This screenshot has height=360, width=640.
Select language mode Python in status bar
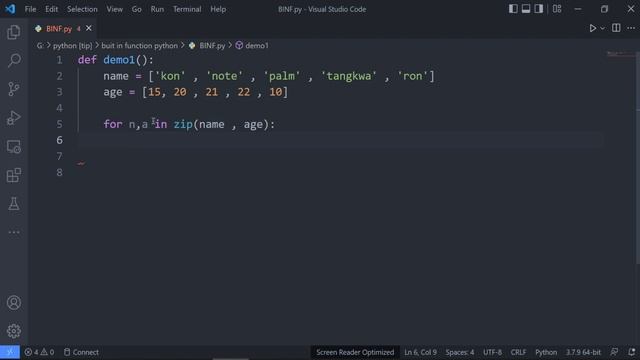(x=546, y=352)
